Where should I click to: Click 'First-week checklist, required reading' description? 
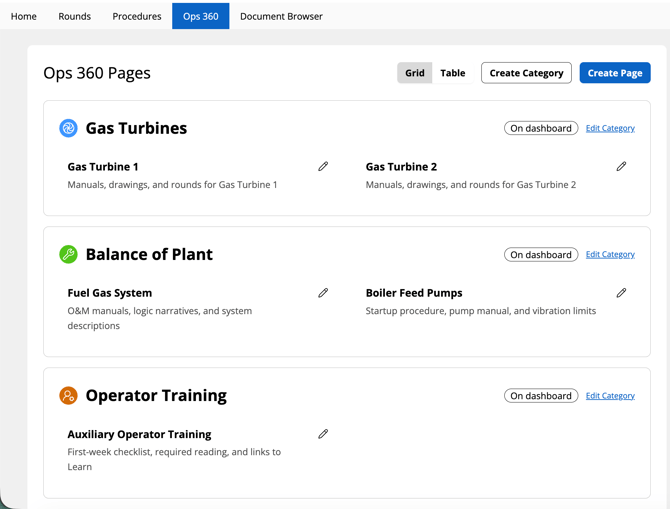(174, 459)
